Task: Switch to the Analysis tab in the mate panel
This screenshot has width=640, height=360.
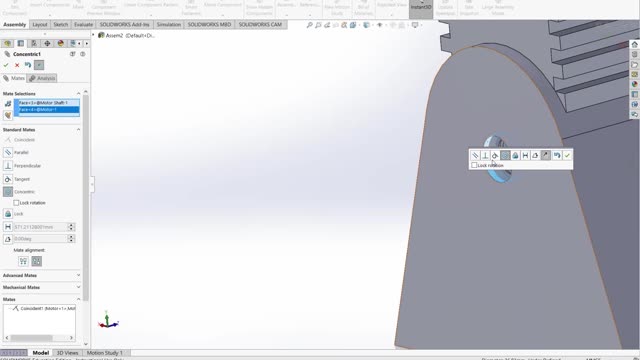Action: (x=42, y=78)
